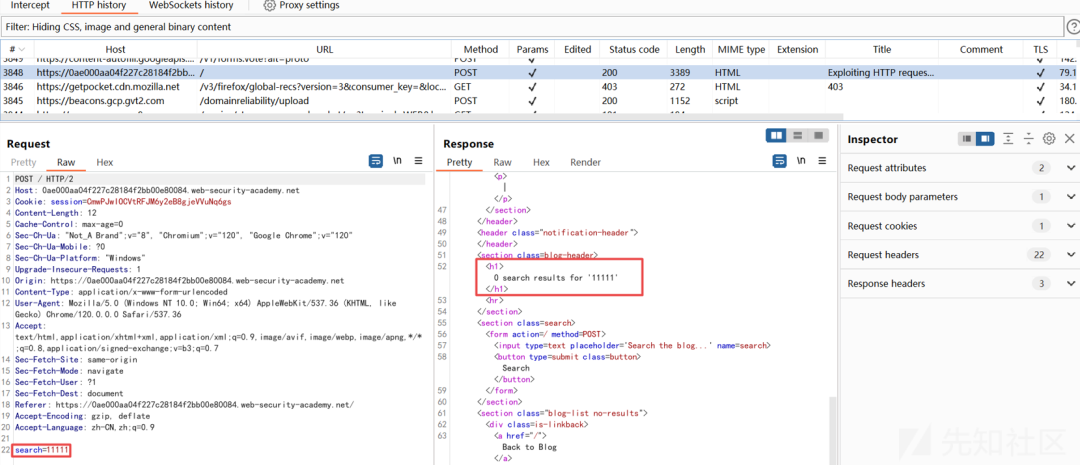Viewport: 1080px width, 465px height.
Task: Open Response panel options menu icon
Action: [822, 161]
